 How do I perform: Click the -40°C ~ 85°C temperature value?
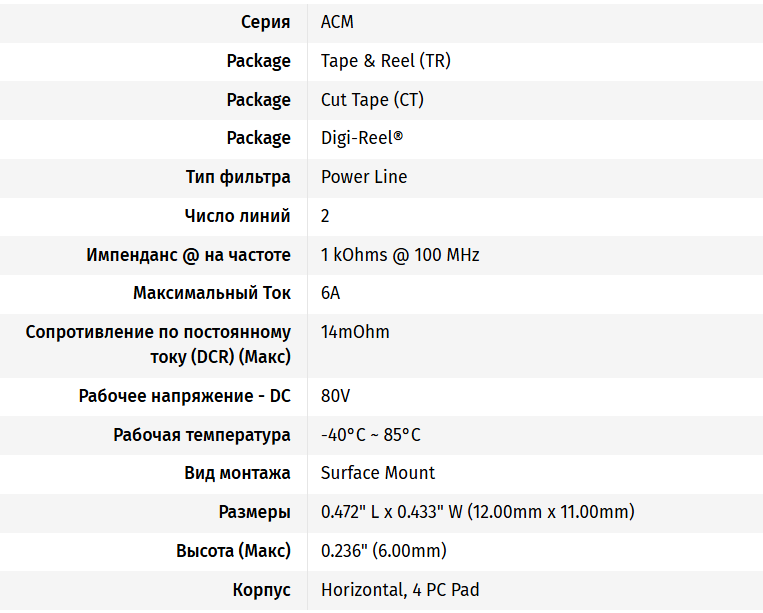tap(370, 435)
